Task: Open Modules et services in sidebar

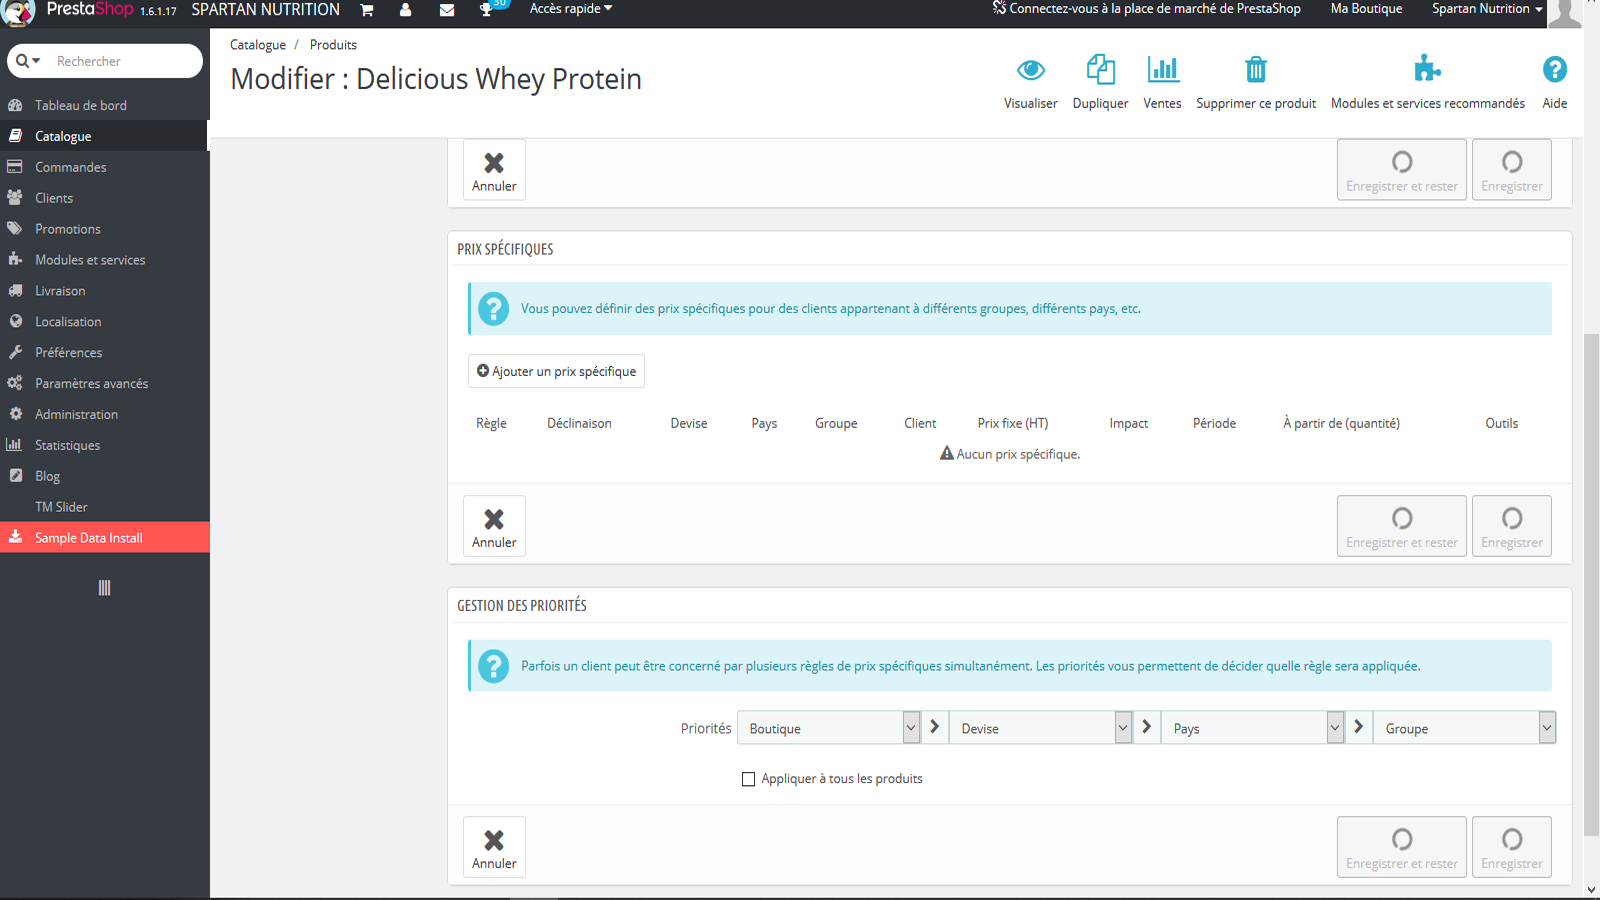Action: [x=104, y=260]
